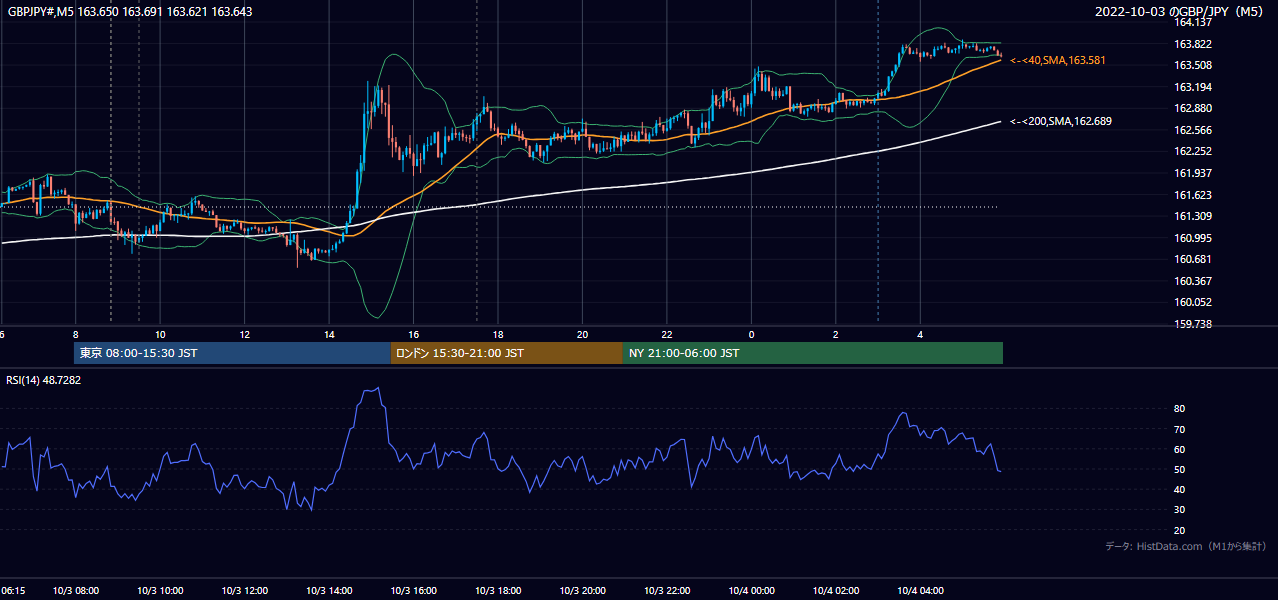Click the 10/3 10:00 time label
This screenshot has width=1278, height=600.
click(161, 591)
